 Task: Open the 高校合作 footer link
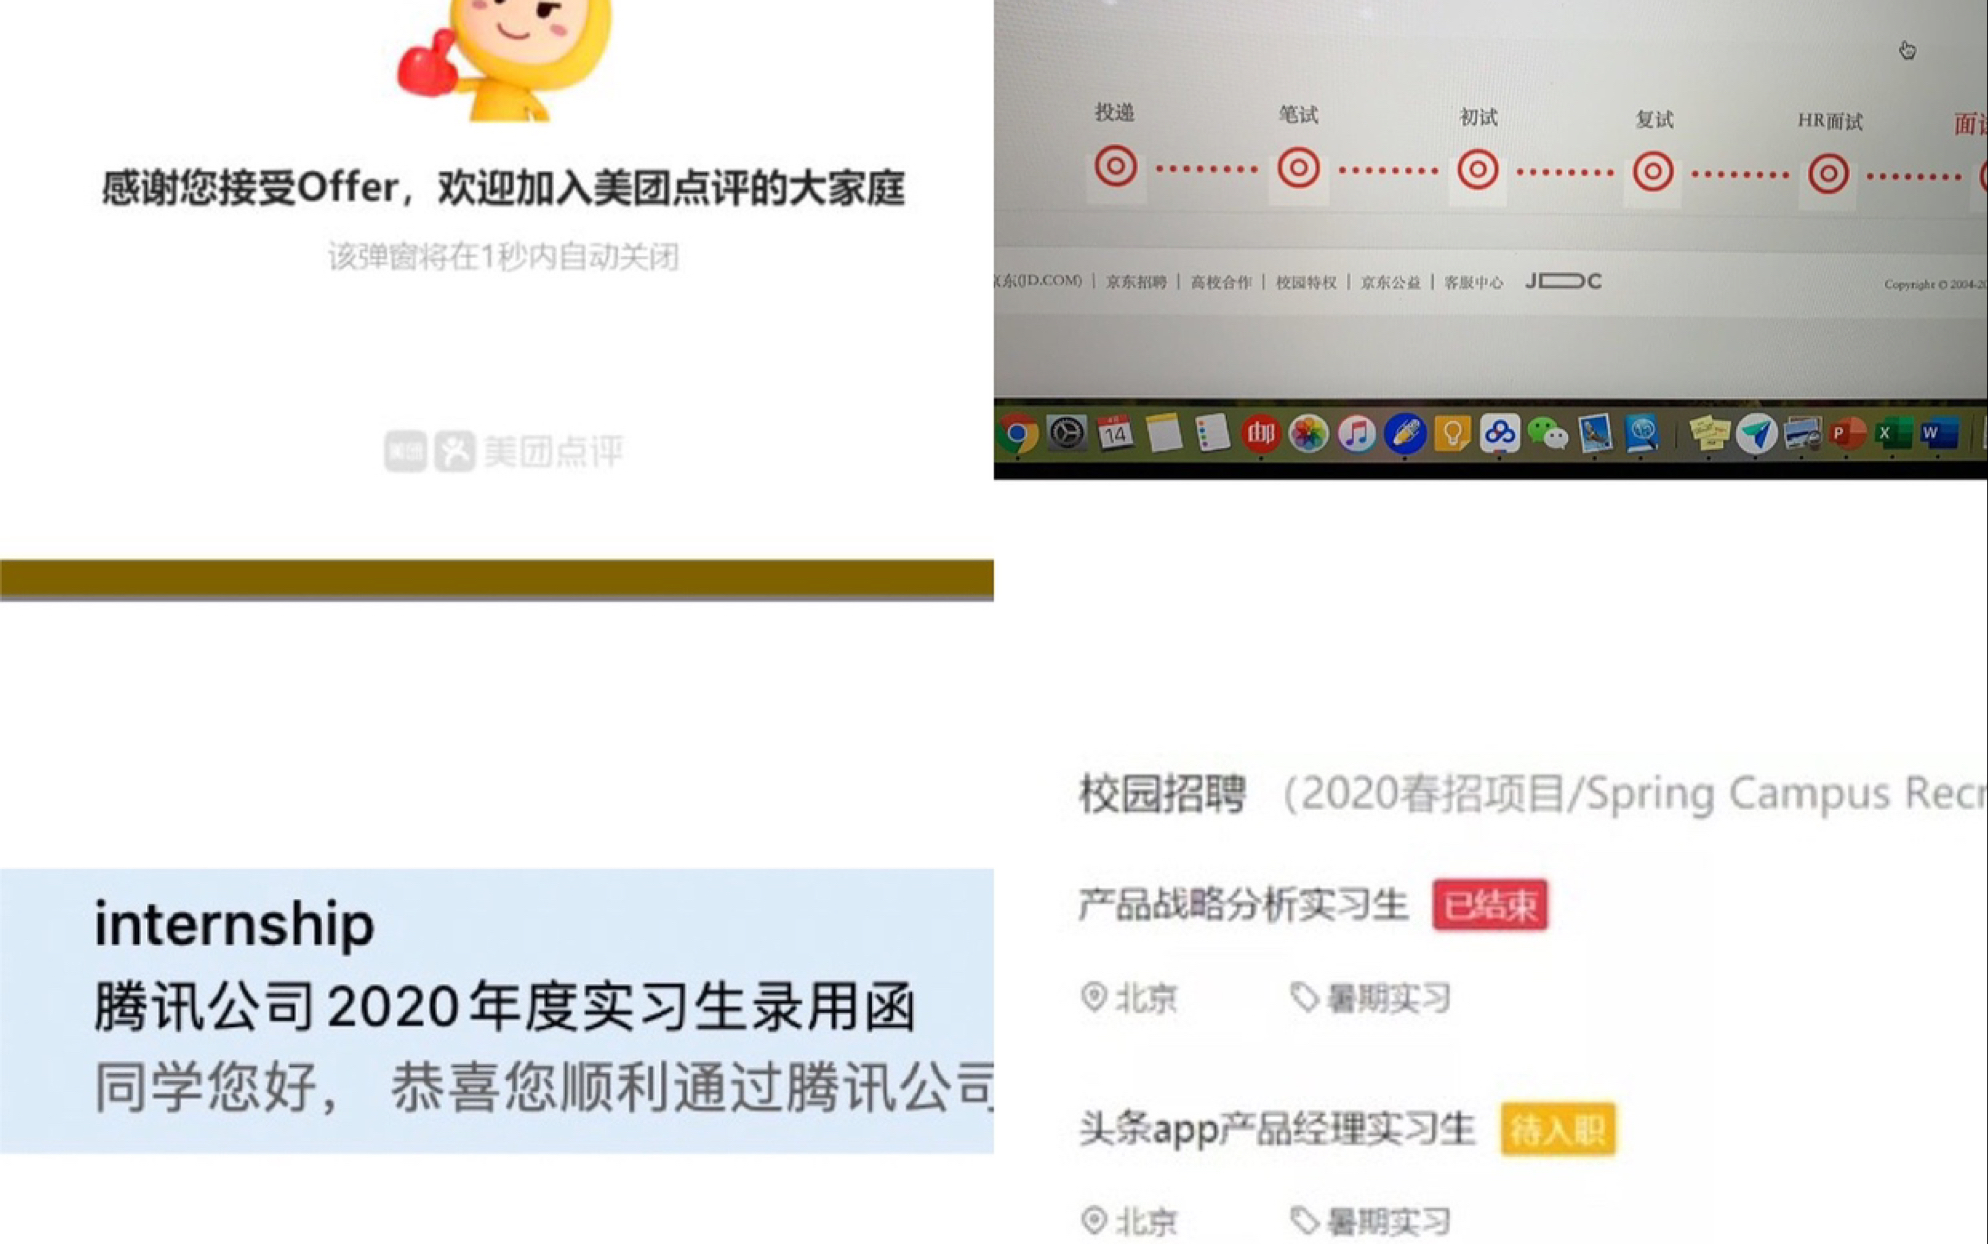(x=1221, y=282)
